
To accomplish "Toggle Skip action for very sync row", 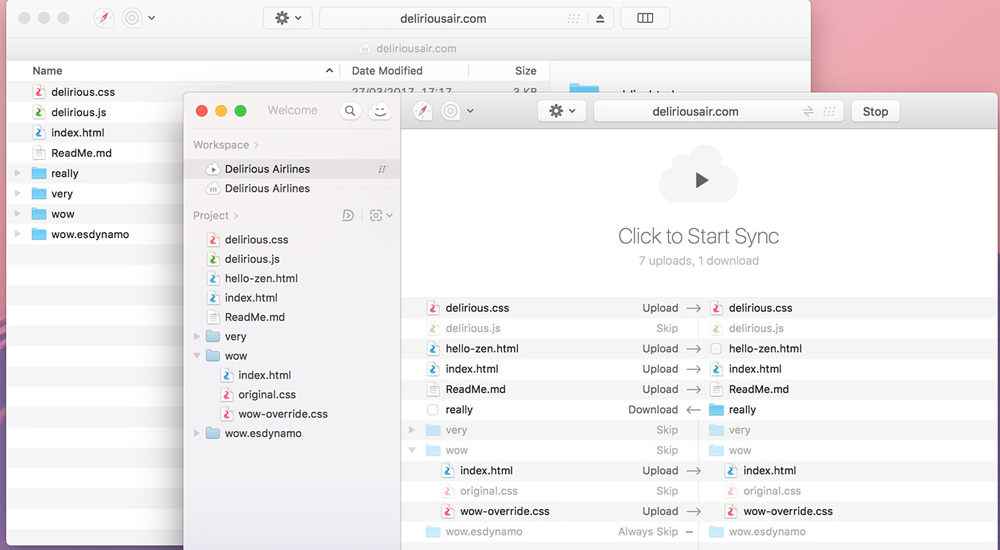I will point(667,430).
